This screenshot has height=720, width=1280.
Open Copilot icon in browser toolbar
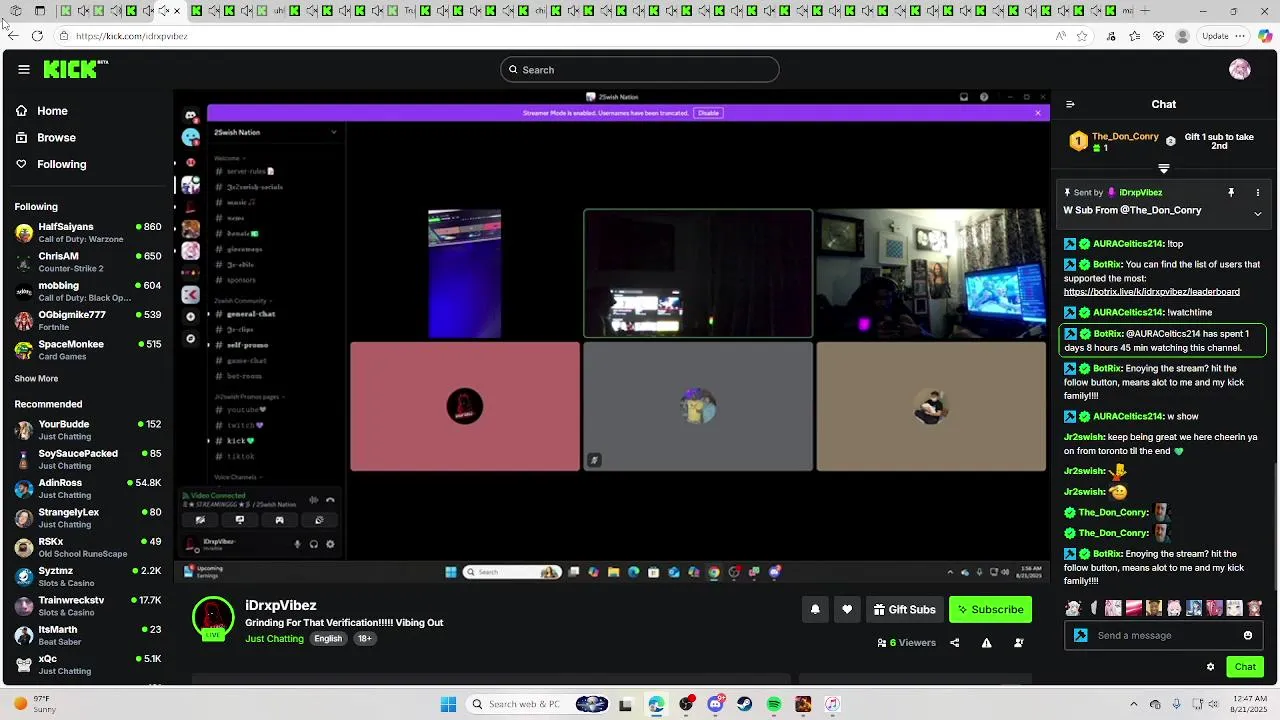point(1265,36)
